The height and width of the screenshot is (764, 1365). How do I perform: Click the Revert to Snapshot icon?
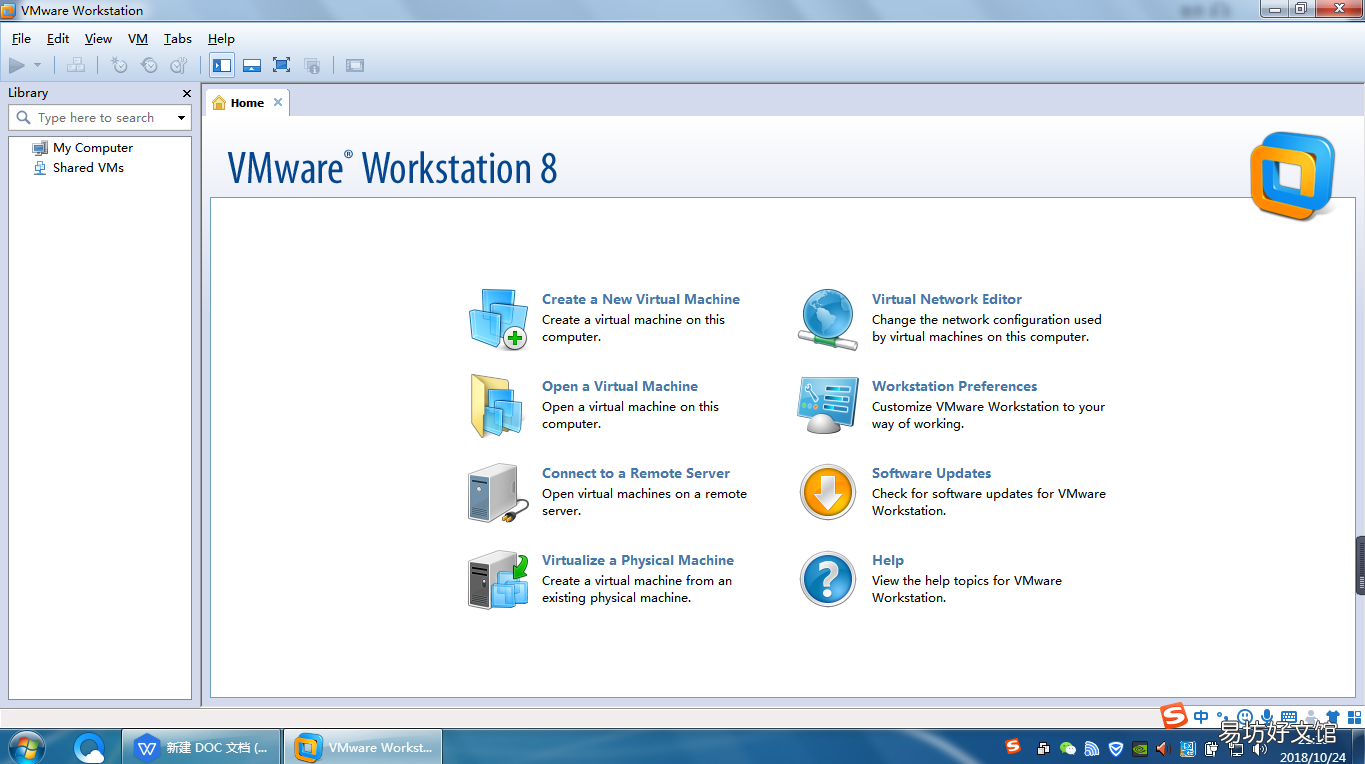[149, 66]
